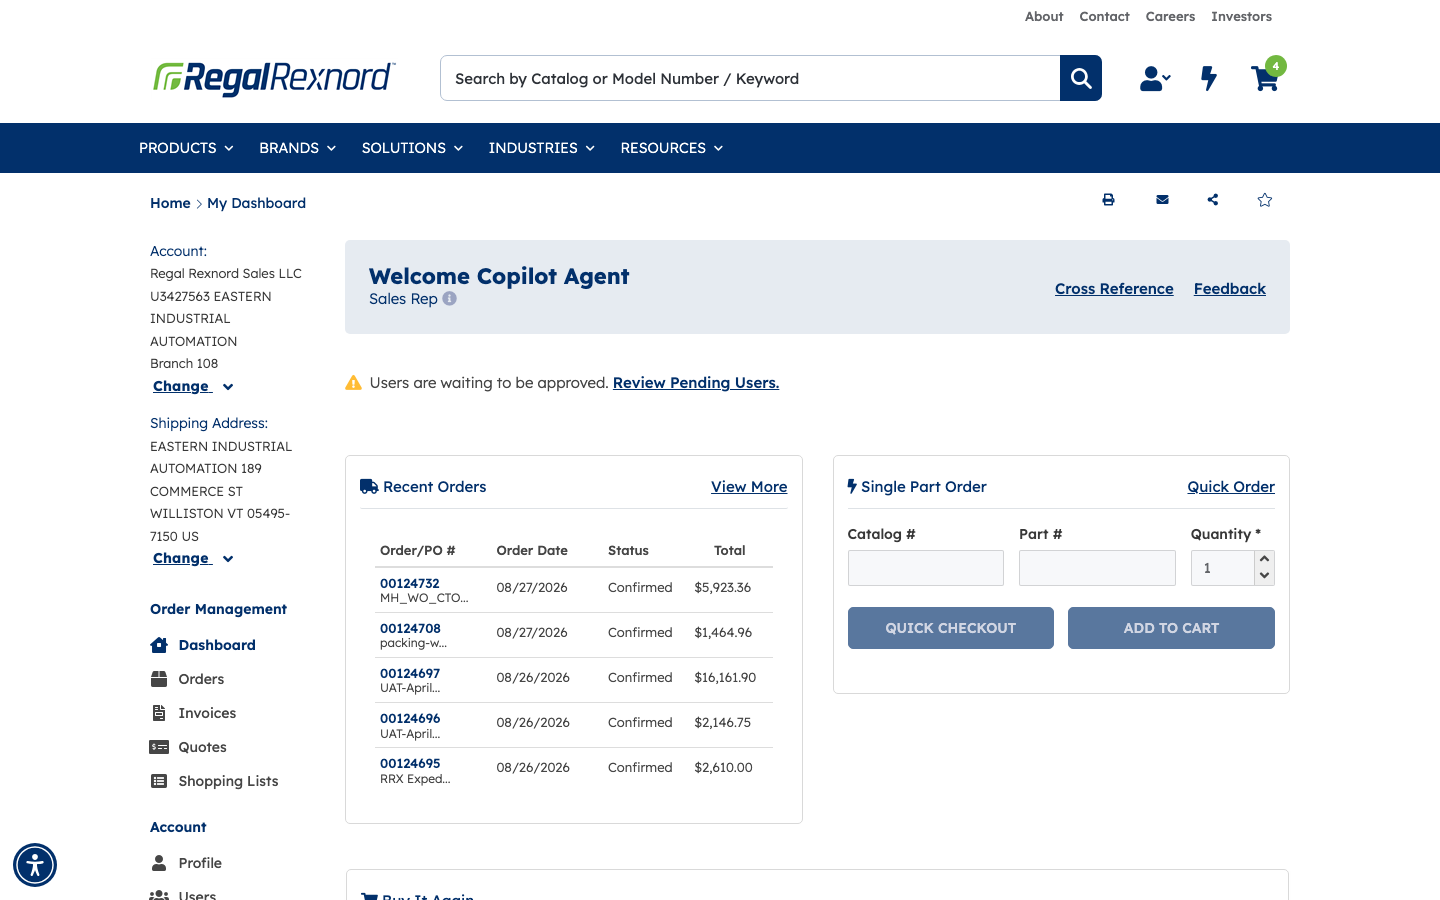Click Home in breadcrumb
This screenshot has height=900, width=1440.
[x=170, y=203]
